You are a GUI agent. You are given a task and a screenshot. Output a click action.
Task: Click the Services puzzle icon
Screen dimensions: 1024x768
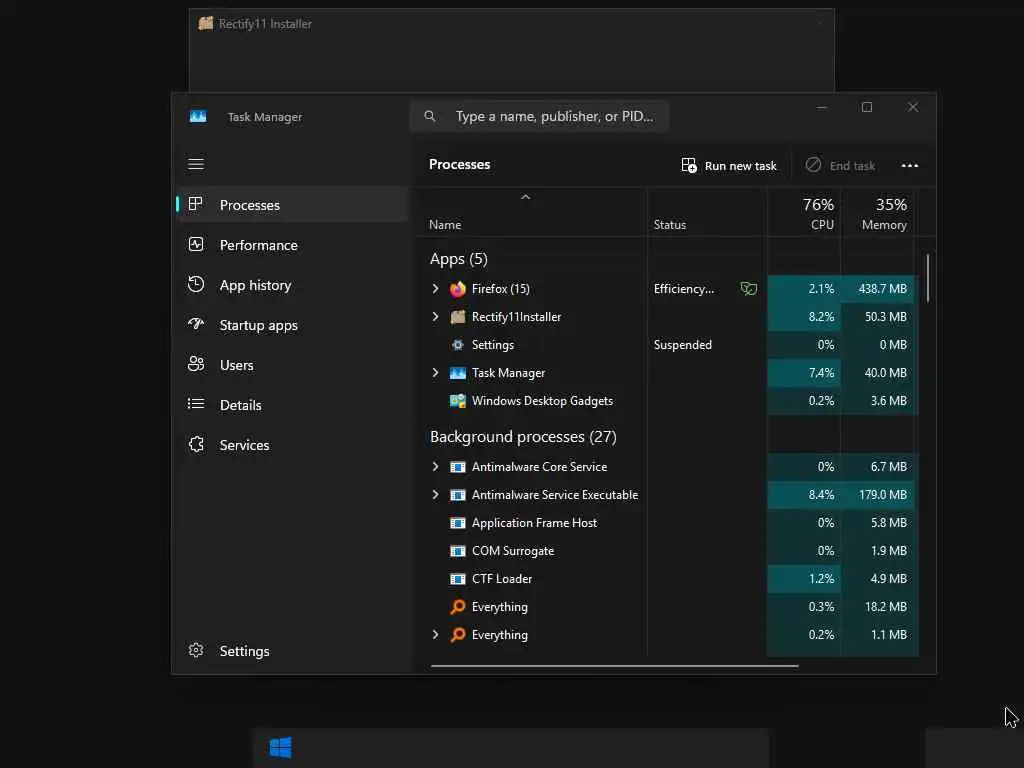point(196,444)
